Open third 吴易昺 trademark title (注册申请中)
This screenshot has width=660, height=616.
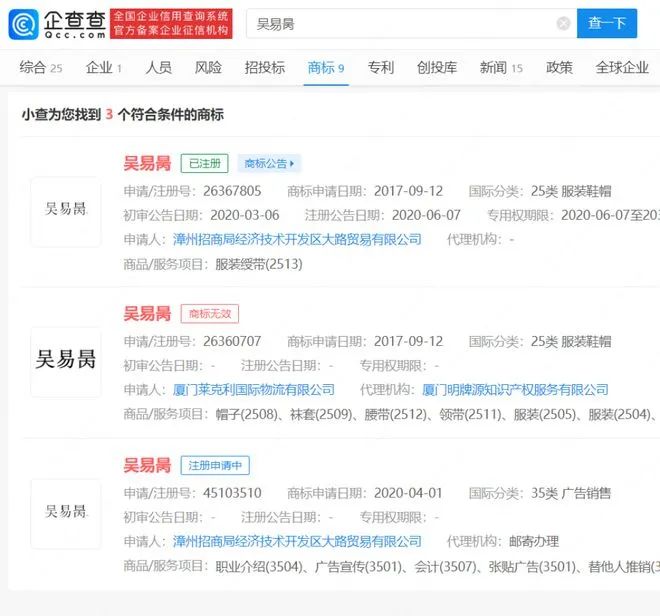coord(147,465)
